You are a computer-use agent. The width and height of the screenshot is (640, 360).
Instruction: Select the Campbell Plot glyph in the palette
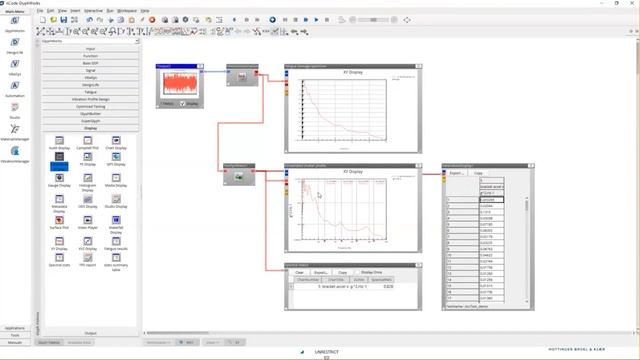pyautogui.click(x=88, y=143)
